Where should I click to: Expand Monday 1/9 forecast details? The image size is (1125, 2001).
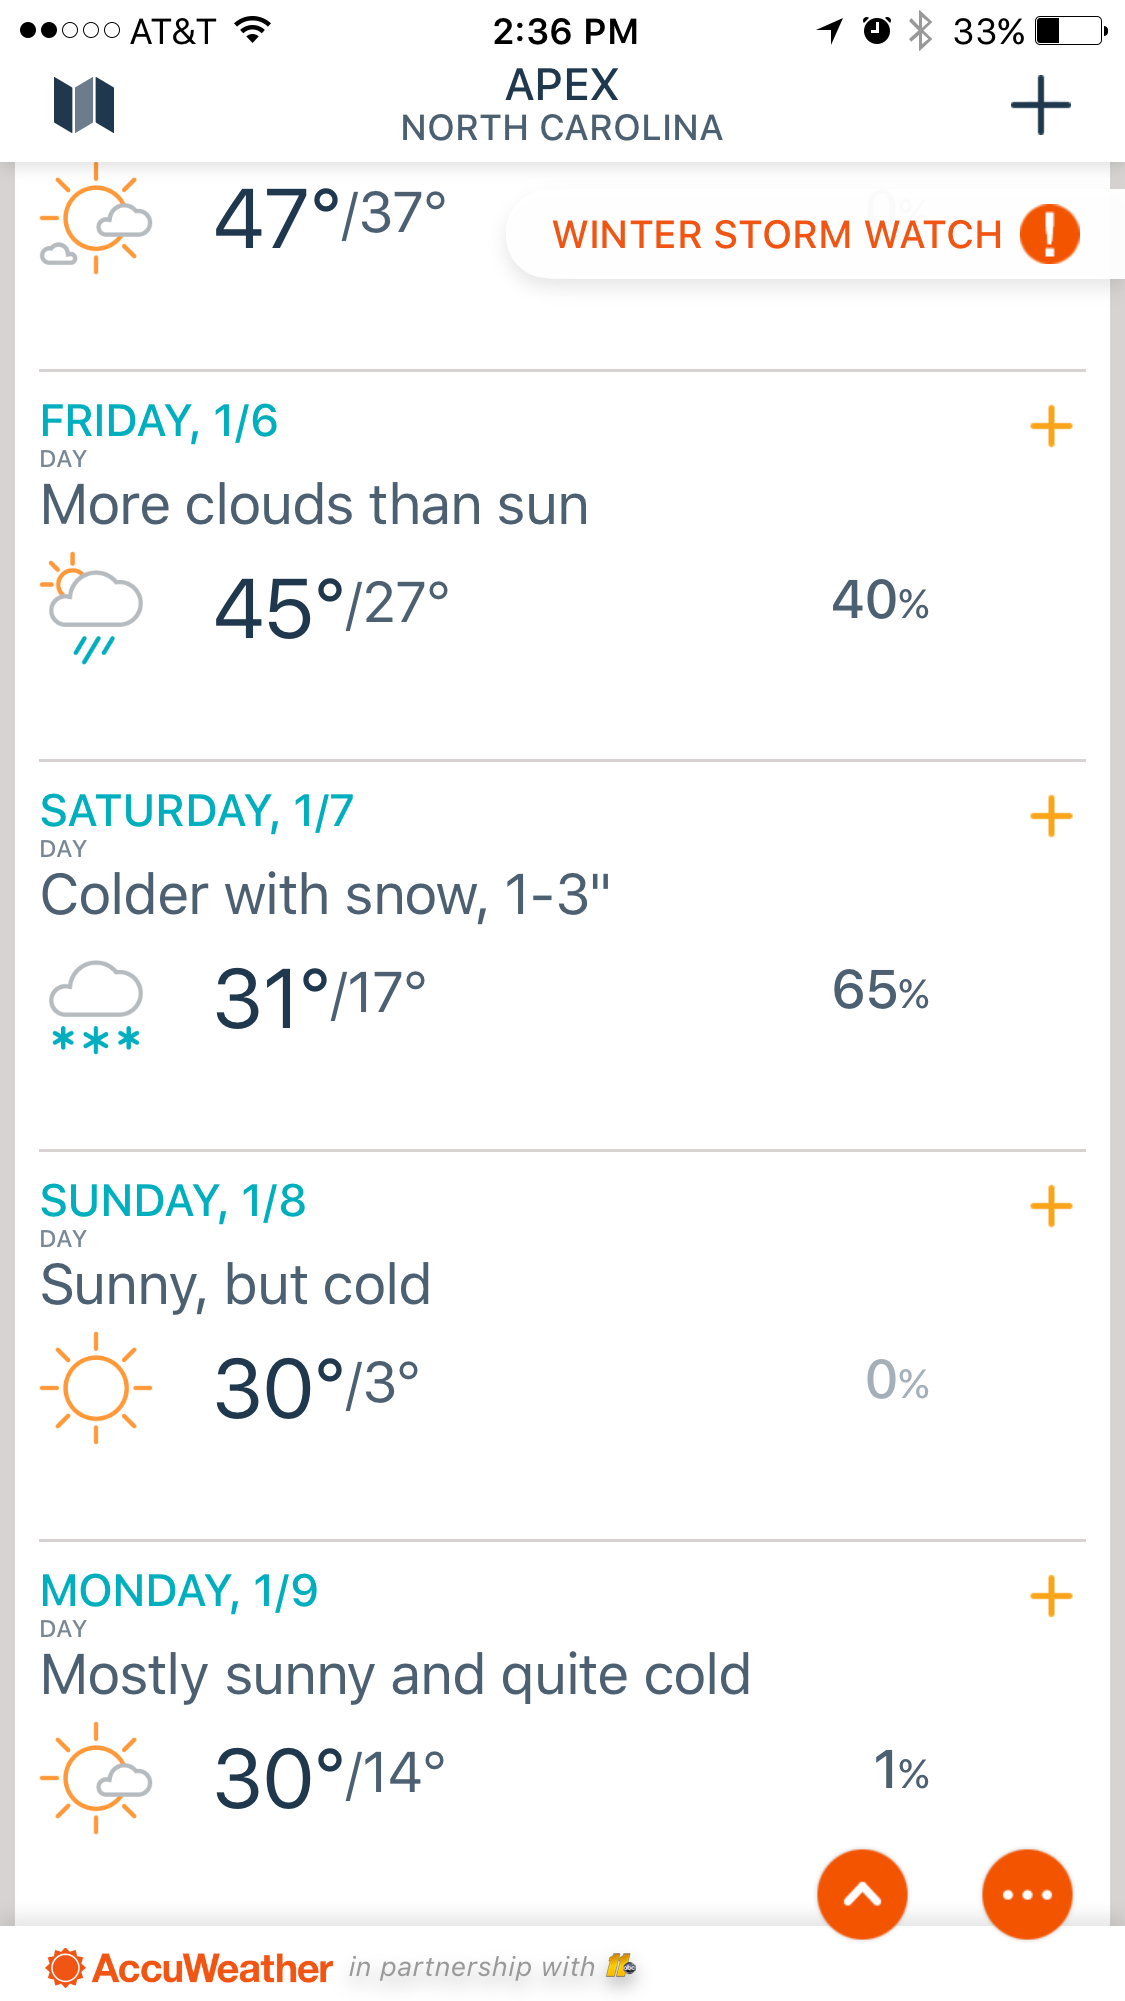pos(1051,1597)
